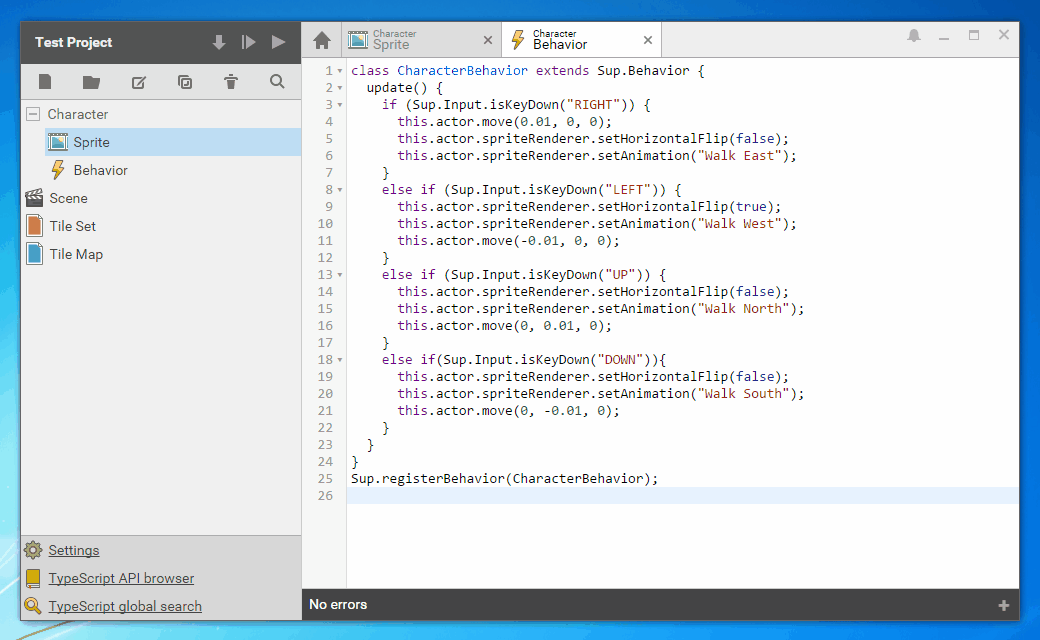Maximize the Superpowers window
Screen dimensions: 1040x640
point(974,36)
